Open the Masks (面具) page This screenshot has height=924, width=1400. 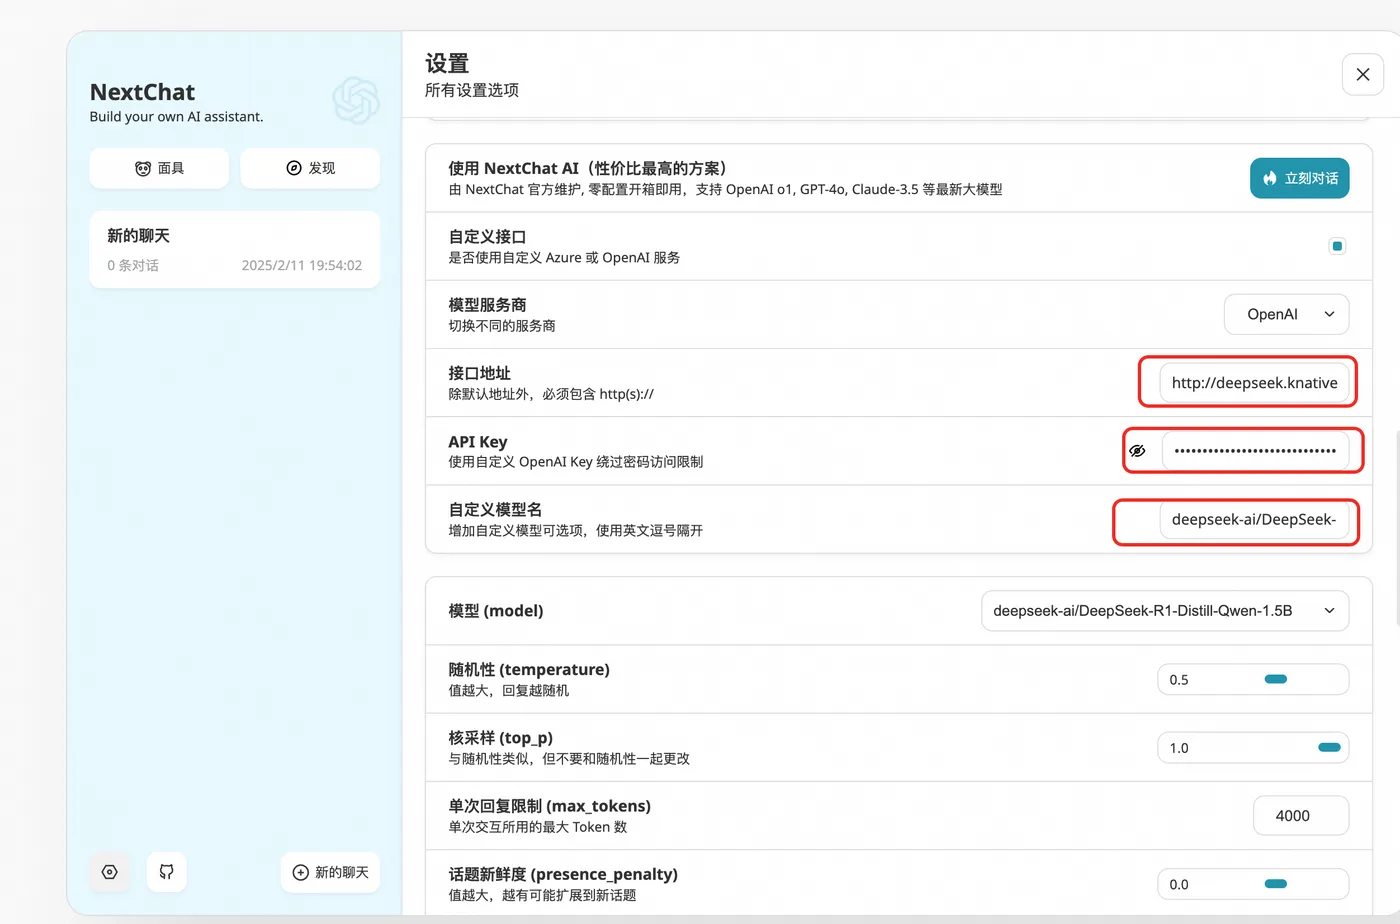click(159, 168)
